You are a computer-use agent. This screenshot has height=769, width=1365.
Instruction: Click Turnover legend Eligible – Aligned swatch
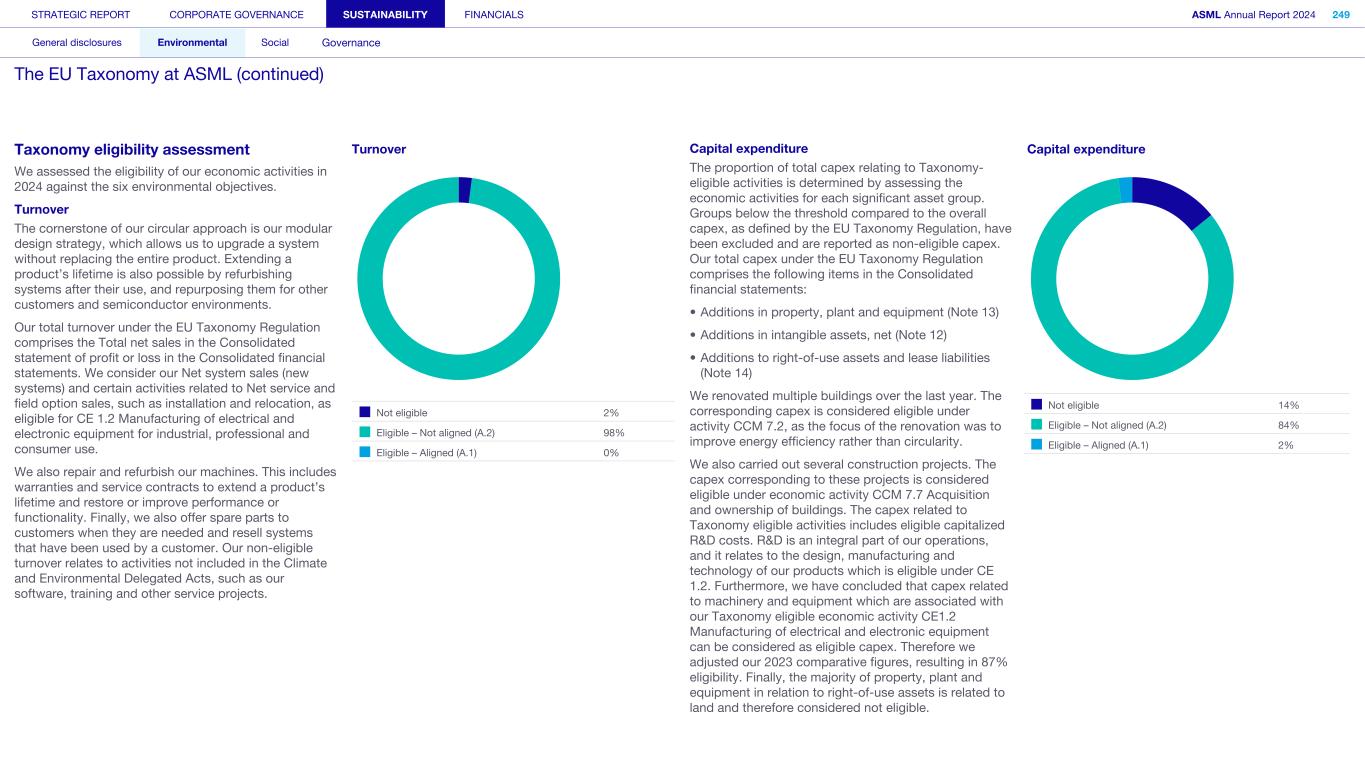pyautogui.click(x=365, y=452)
